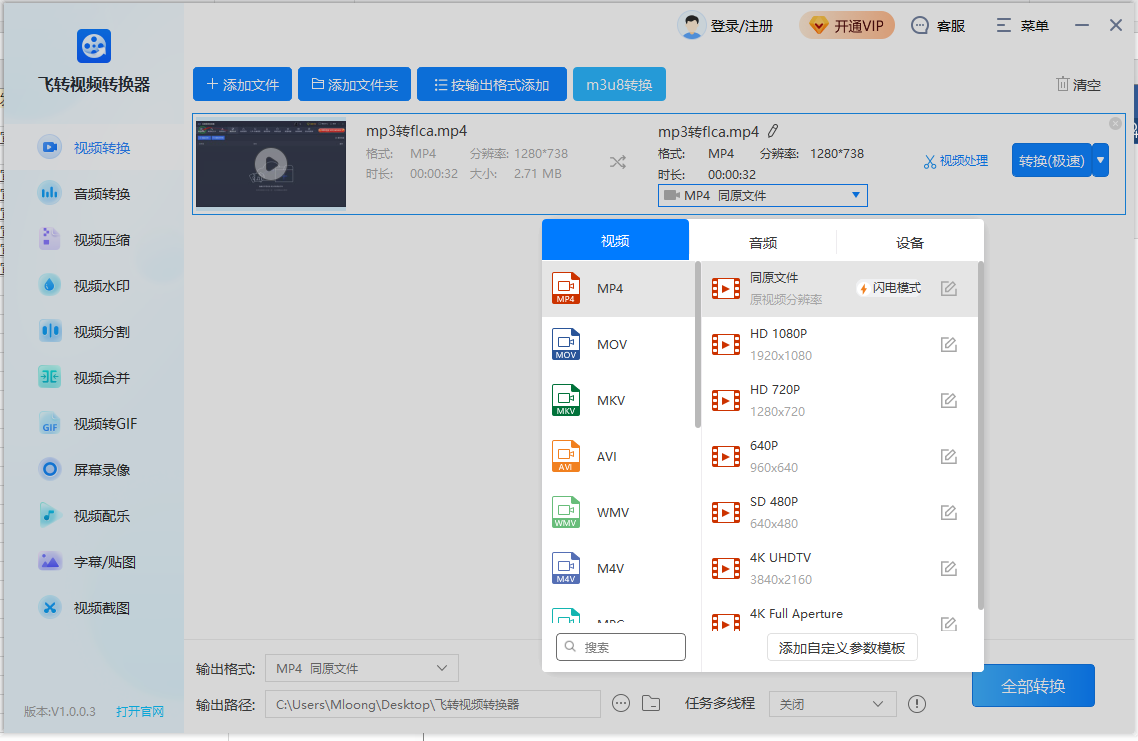Click the format 搜索 search field
The image size is (1138, 741).
coord(621,647)
